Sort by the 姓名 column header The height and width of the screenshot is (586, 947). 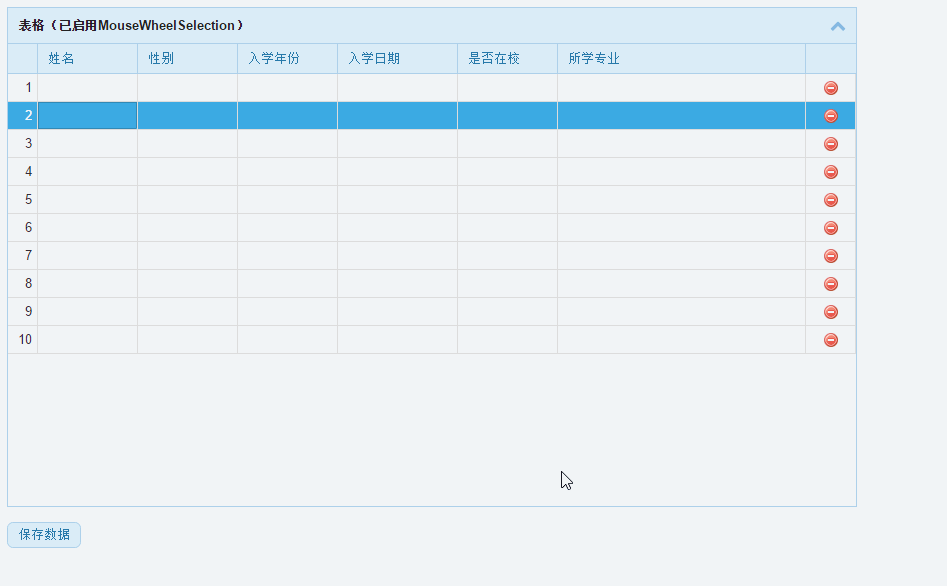(88, 59)
